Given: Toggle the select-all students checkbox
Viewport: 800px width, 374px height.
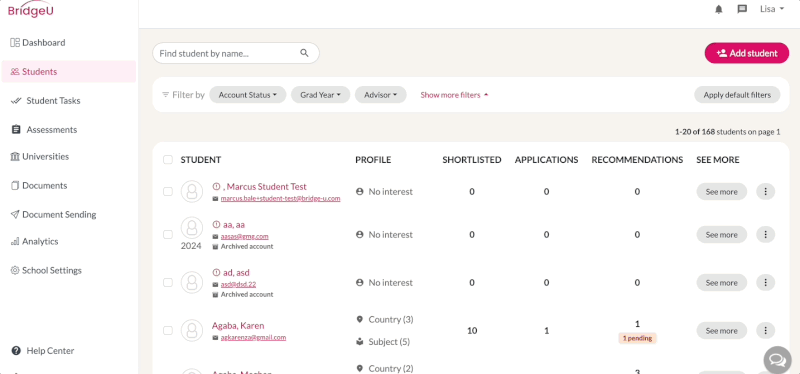Looking at the screenshot, I should pyautogui.click(x=168, y=160).
